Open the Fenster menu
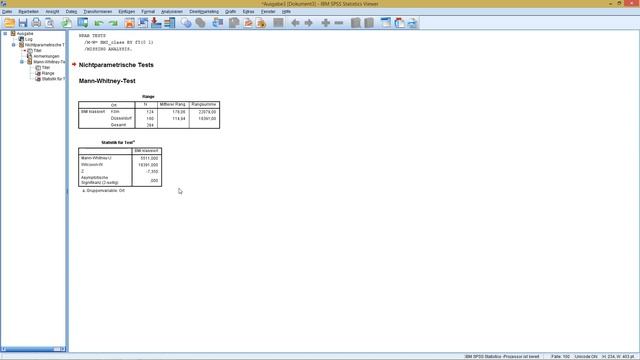 click(x=268, y=11)
